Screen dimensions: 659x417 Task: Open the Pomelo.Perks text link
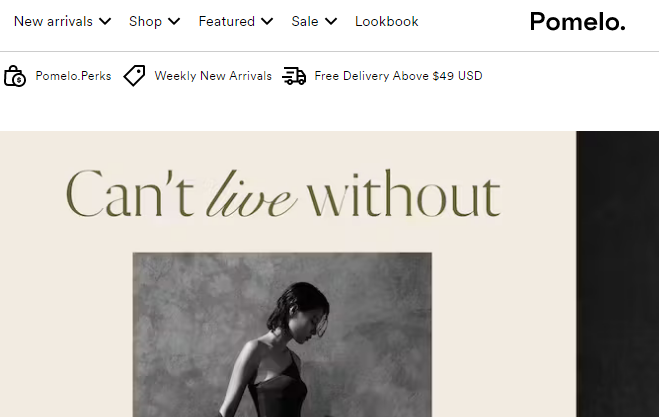(x=73, y=76)
